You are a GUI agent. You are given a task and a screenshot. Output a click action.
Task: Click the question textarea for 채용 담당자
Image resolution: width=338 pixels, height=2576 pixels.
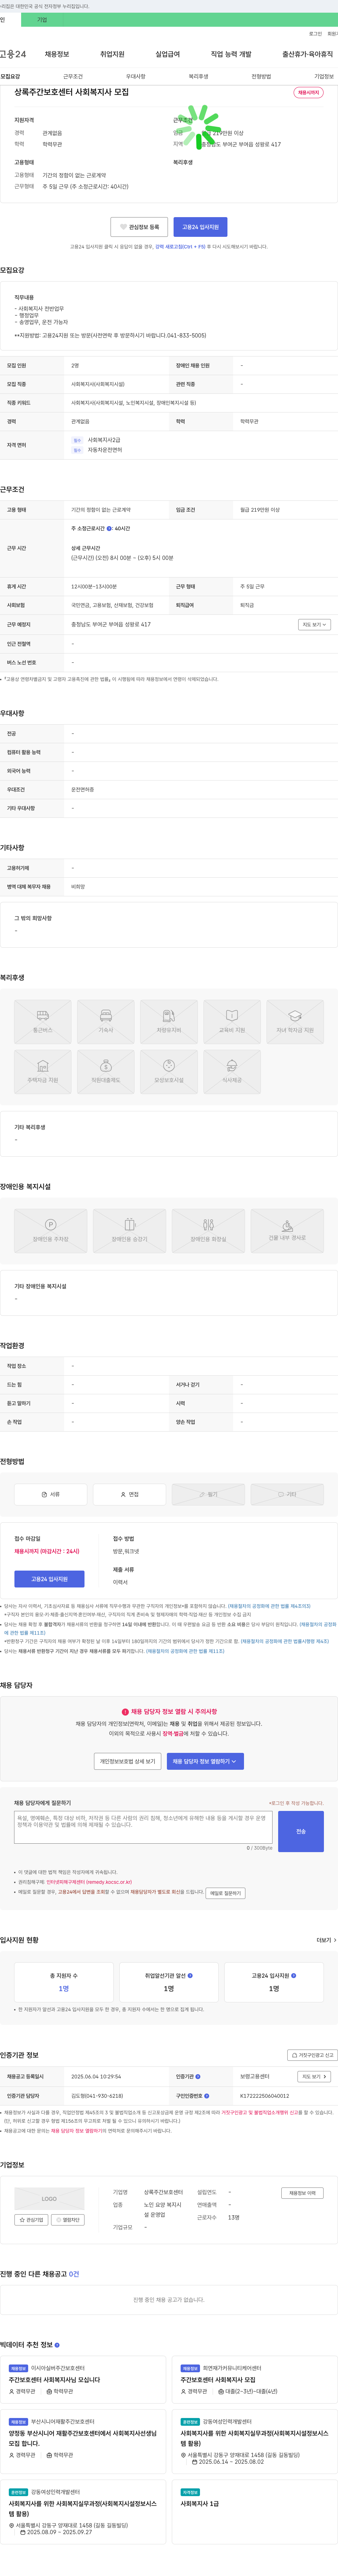(143, 1828)
